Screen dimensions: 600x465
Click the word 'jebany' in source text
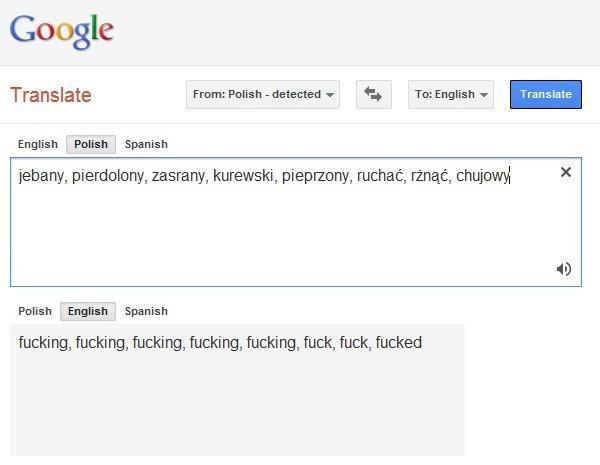click(x=41, y=176)
